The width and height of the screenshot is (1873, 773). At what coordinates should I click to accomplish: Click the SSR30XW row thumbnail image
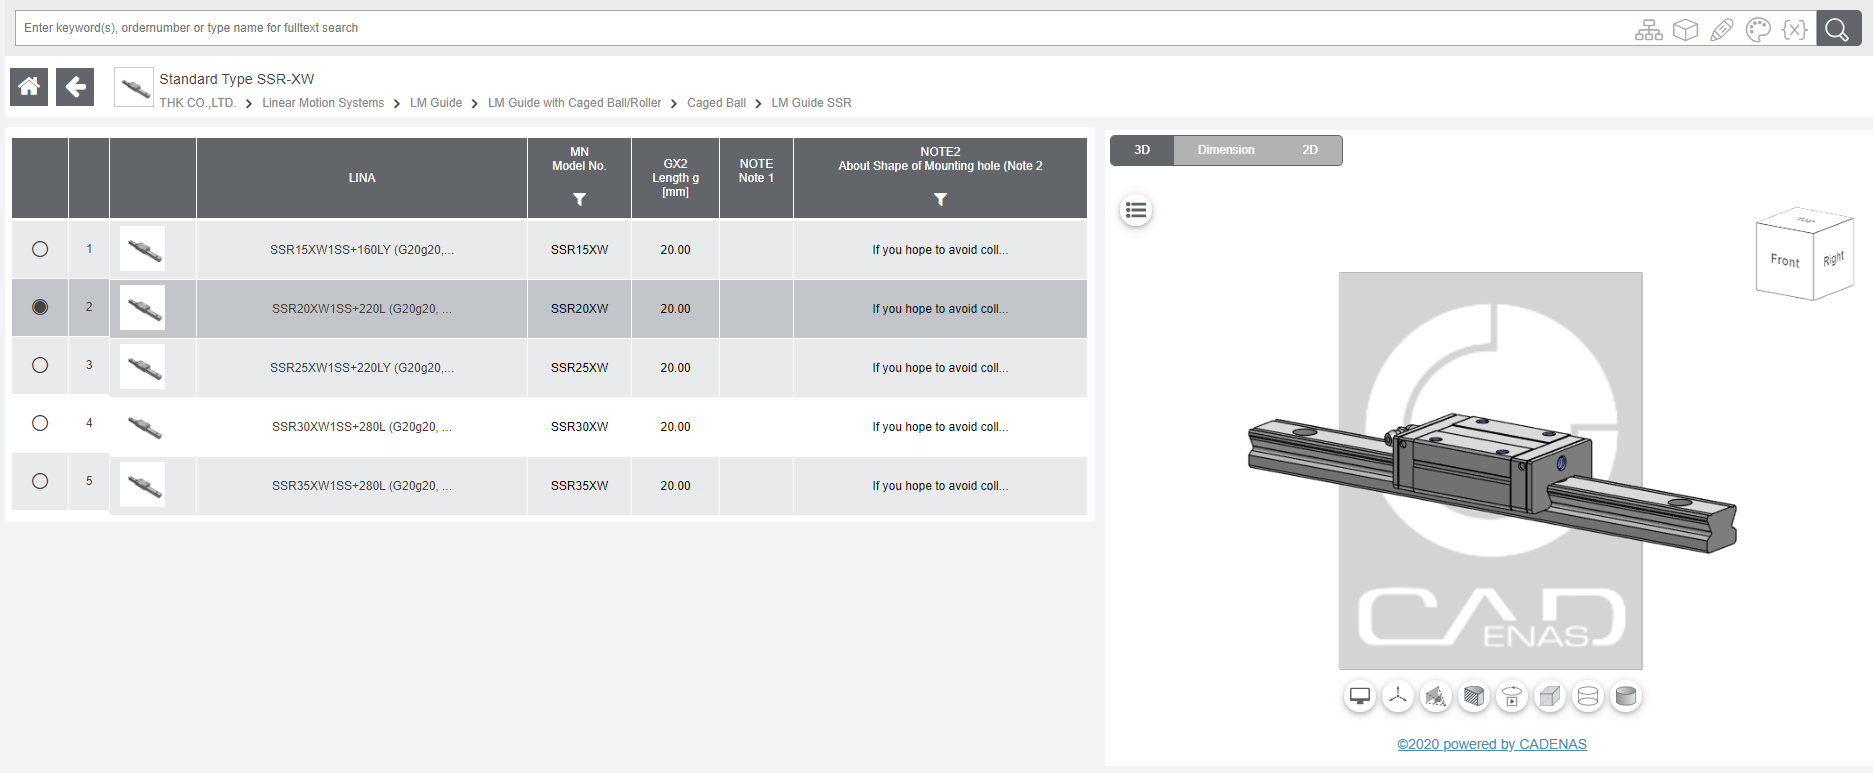143,426
